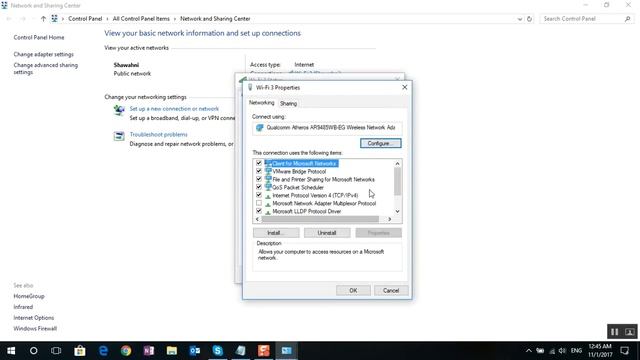This screenshot has width=640, height=360.
Task: Uncheck Client for Microsoft Networks
Action: tap(259, 163)
